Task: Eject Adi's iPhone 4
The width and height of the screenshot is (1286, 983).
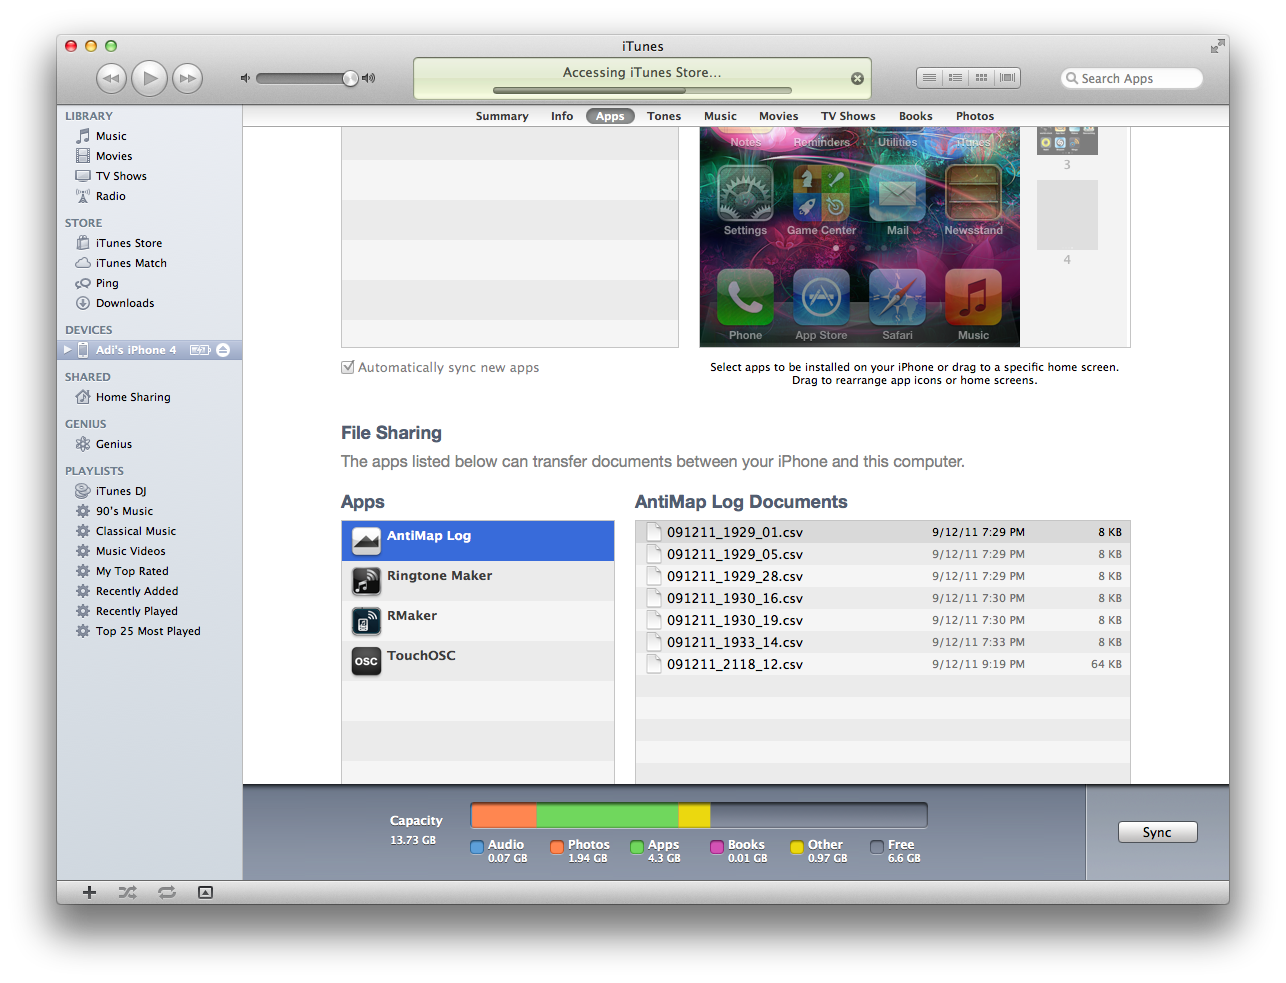Action: pos(223,350)
